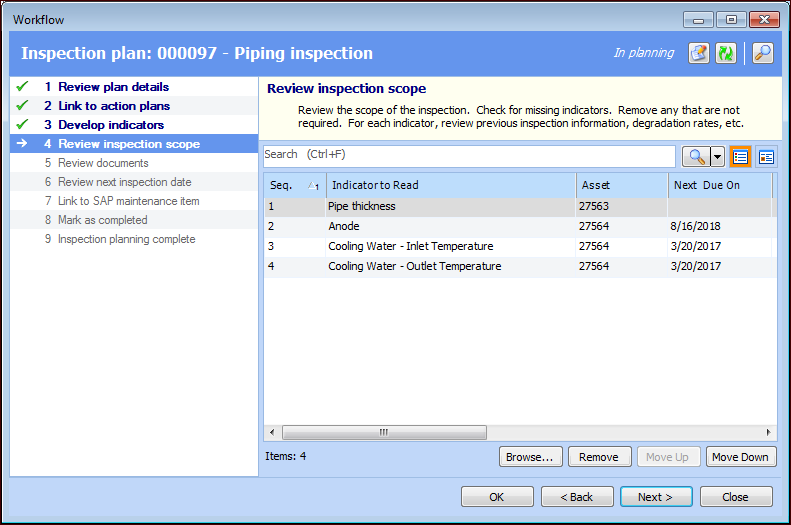Screen dimensions: 791x525
Task: Switch to card detail view icon
Action: [766, 156]
